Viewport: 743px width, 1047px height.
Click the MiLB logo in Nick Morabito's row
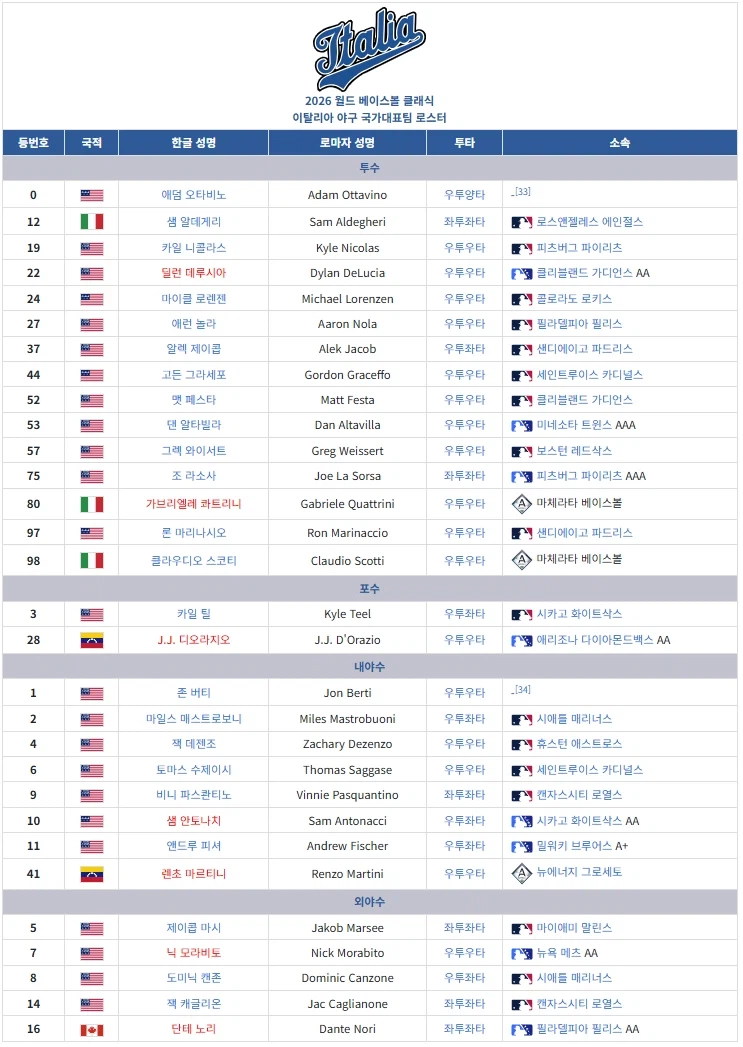pyautogui.click(x=522, y=954)
